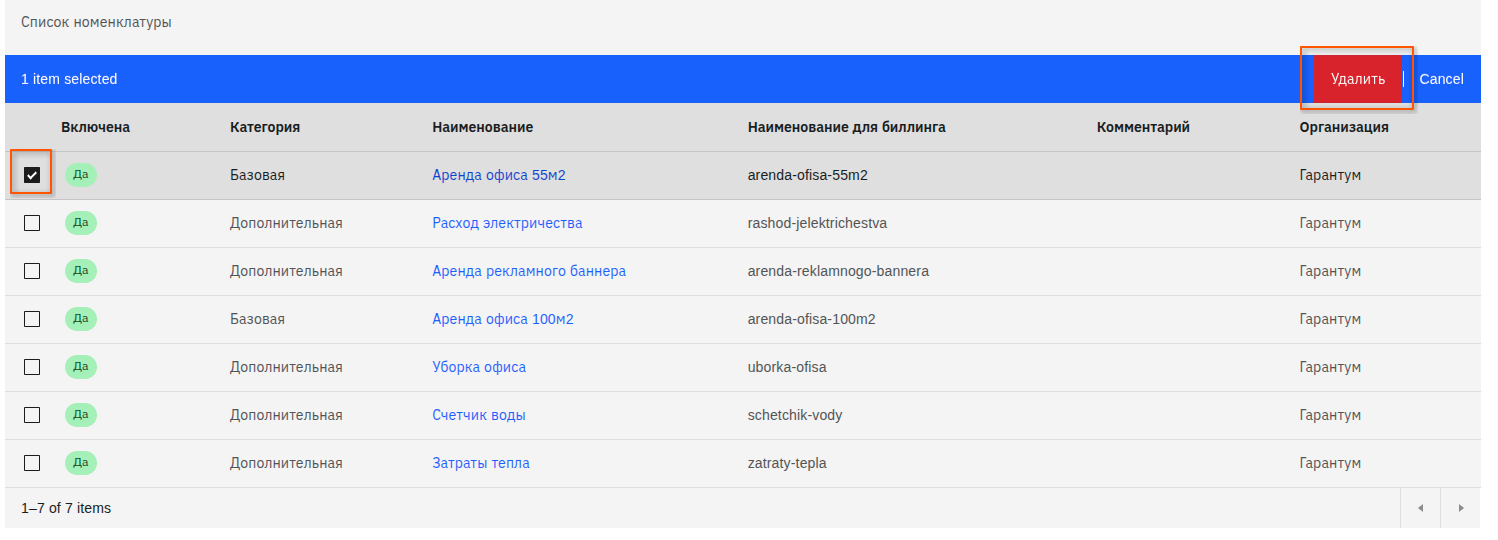Screen dimensions: 1498x540
Task: Go to the previous page arrow
Action: click(x=1420, y=508)
